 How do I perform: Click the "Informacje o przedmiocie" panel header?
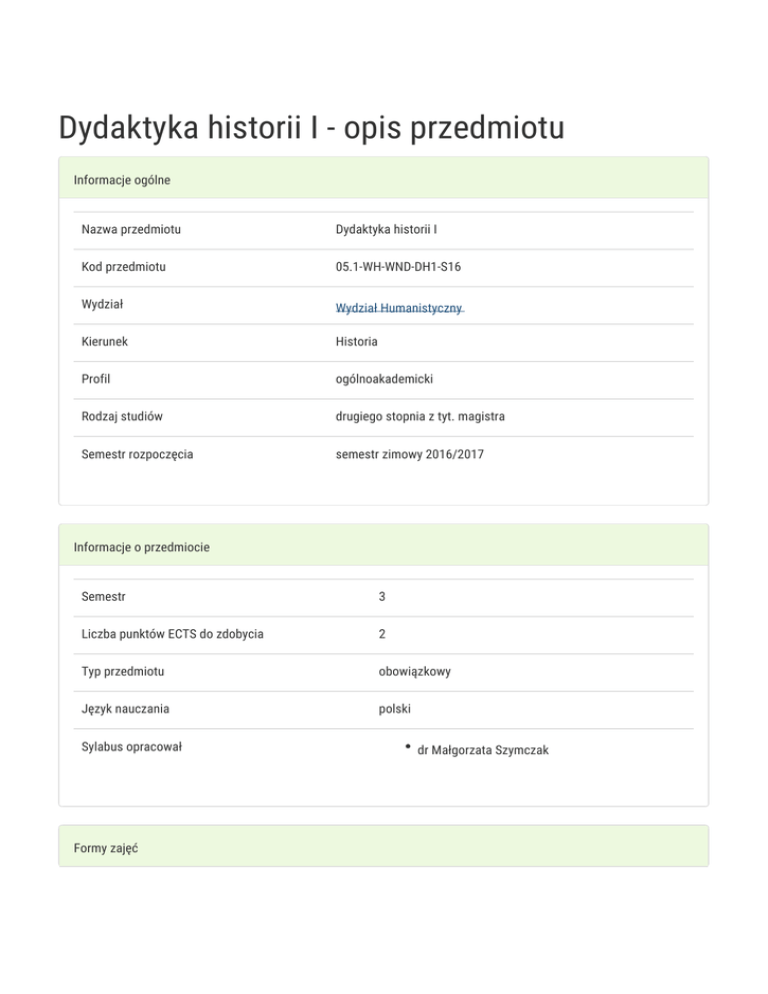pyautogui.click(x=141, y=547)
